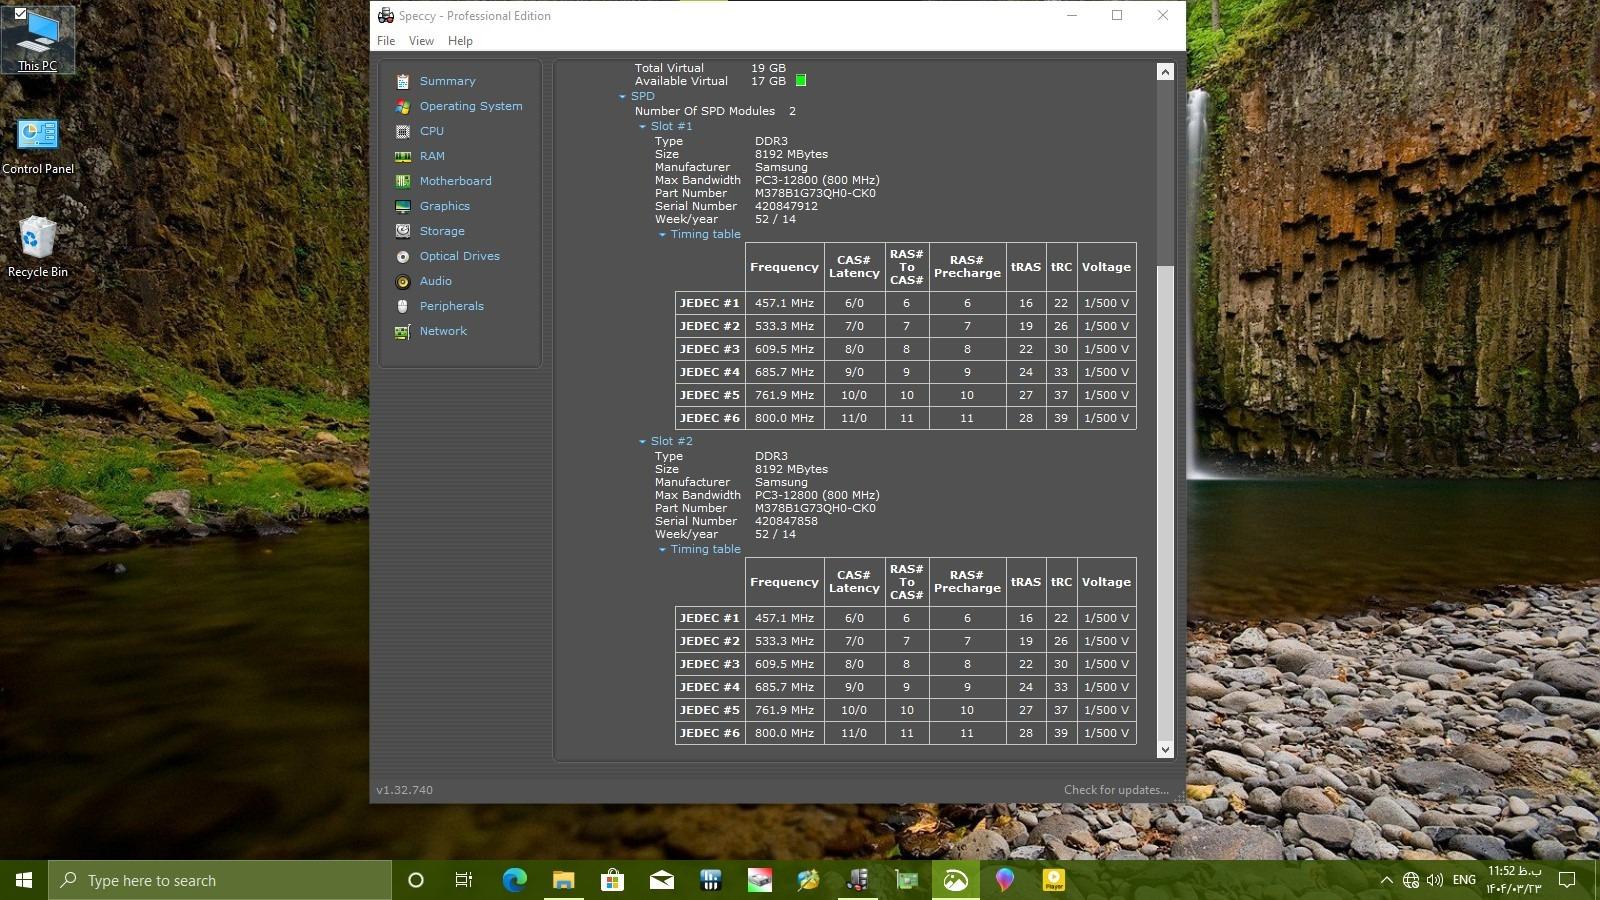Select the Peripherals mouse icon
This screenshot has width=1600, height=900.
click(403, 306)
